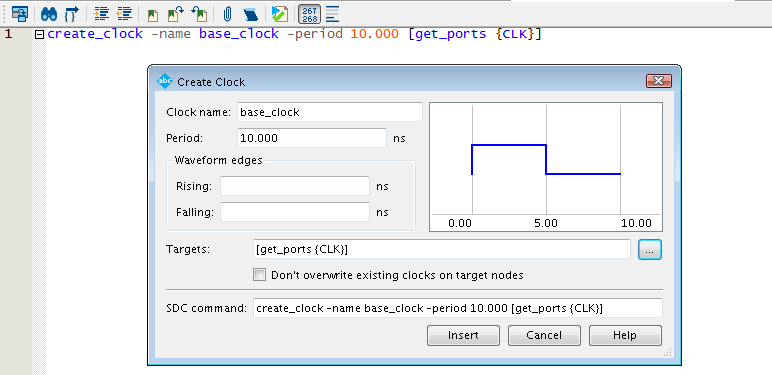Focus the Rising waveform edge field
The height and width of the screenshot is (375, 772).
click(x=295, y=186)
